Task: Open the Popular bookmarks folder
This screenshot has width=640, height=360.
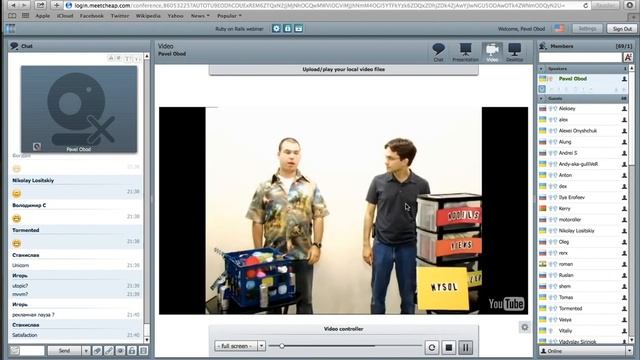Action: (x=229, y=16)
